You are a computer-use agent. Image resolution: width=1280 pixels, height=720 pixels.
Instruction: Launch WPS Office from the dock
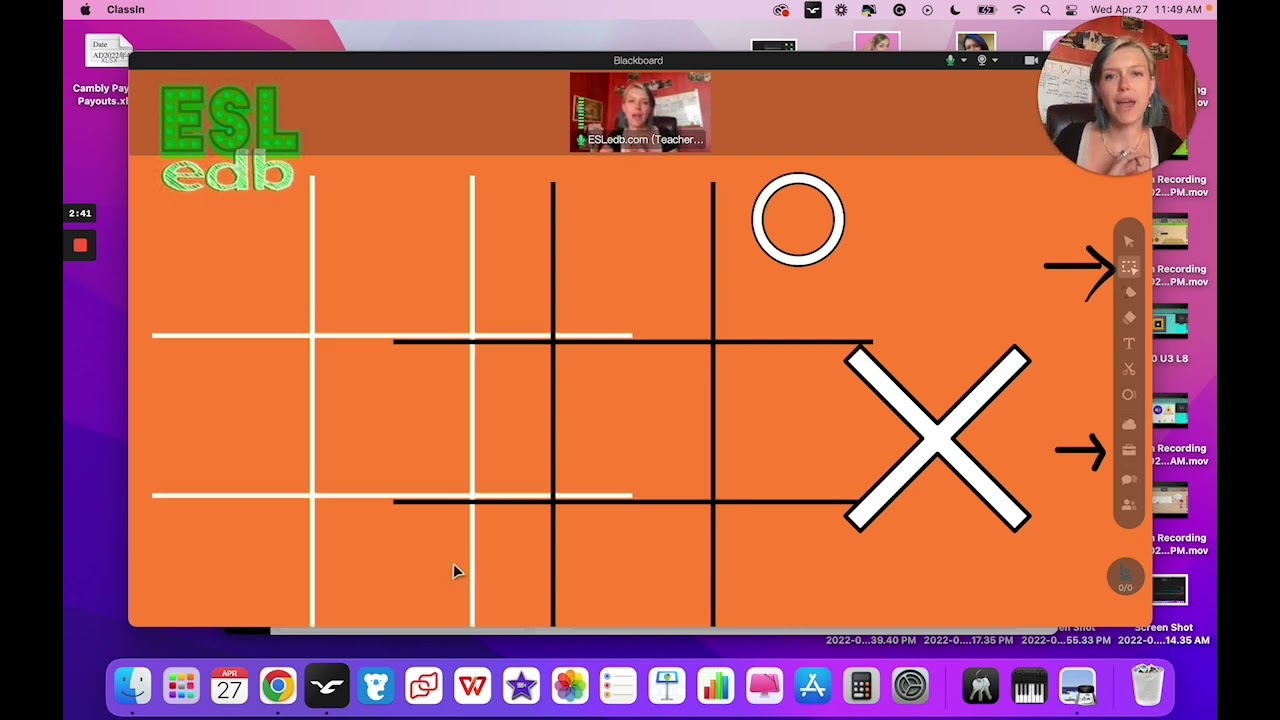point(472,687)
